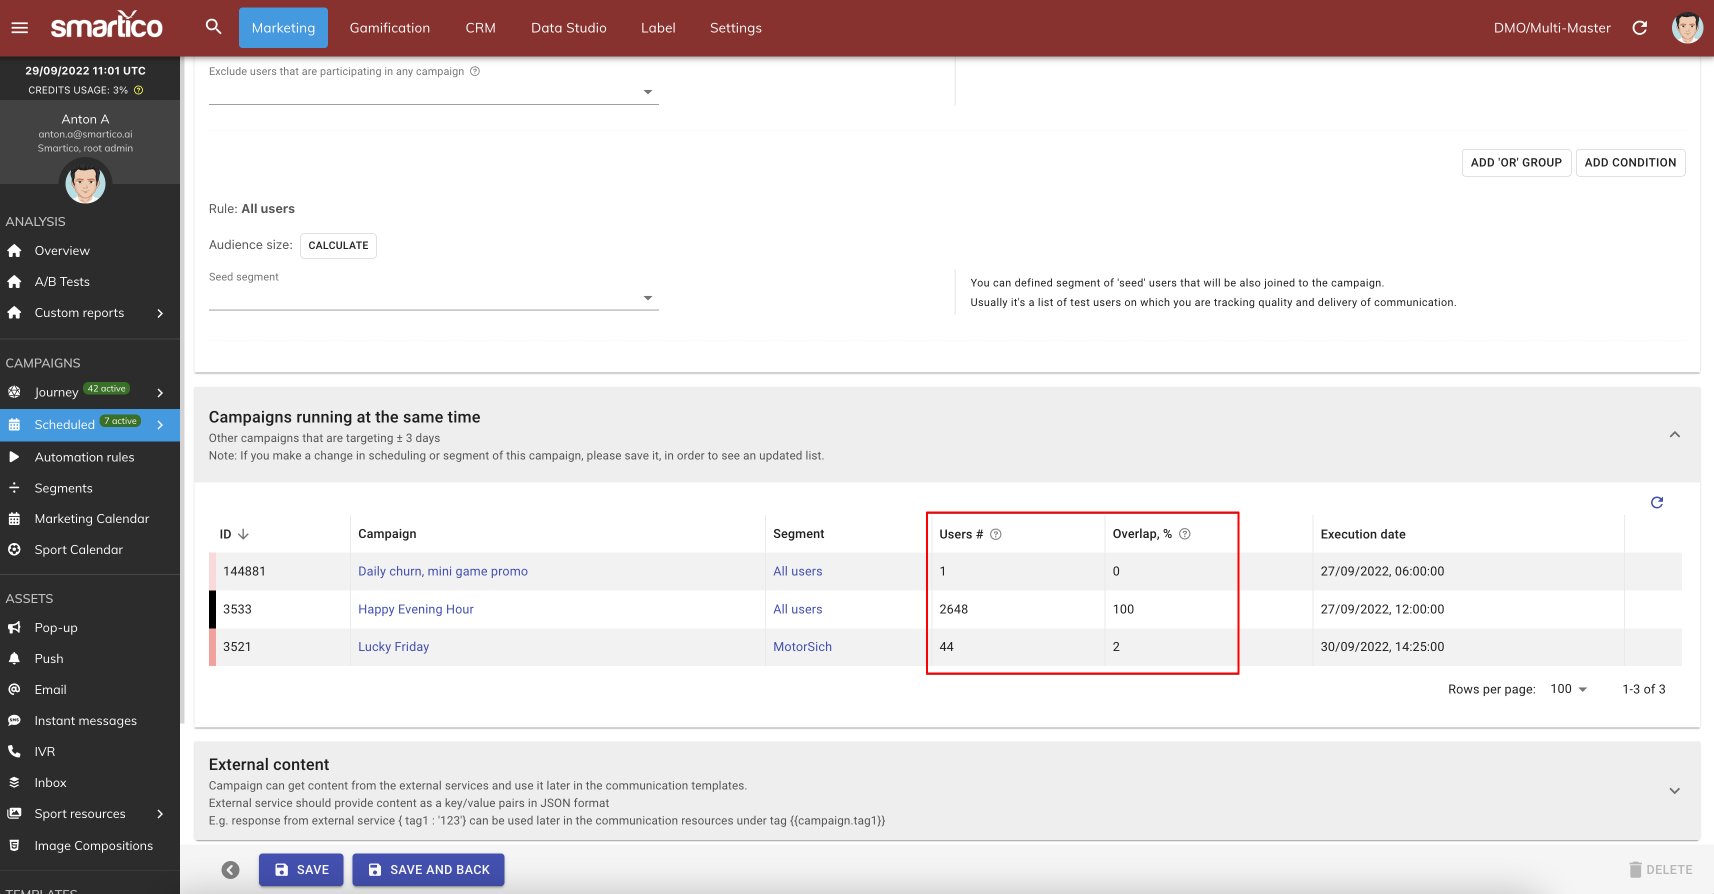Open Rows per page dropdown

[x=1568, y=689]
